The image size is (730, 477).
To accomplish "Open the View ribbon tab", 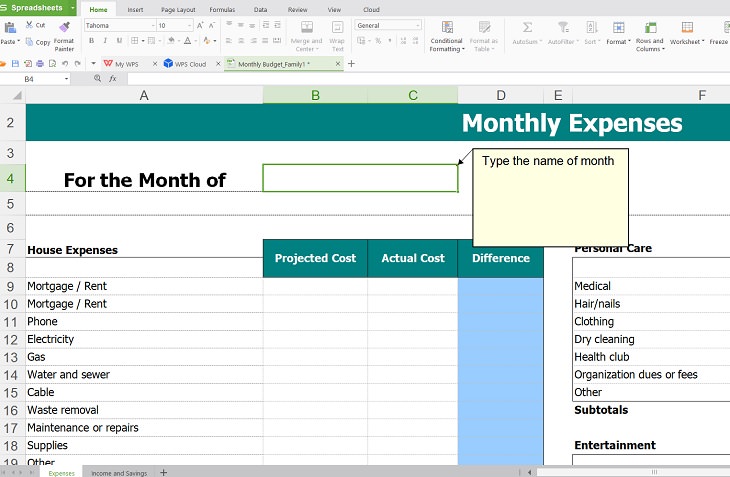I will [334, 9].
